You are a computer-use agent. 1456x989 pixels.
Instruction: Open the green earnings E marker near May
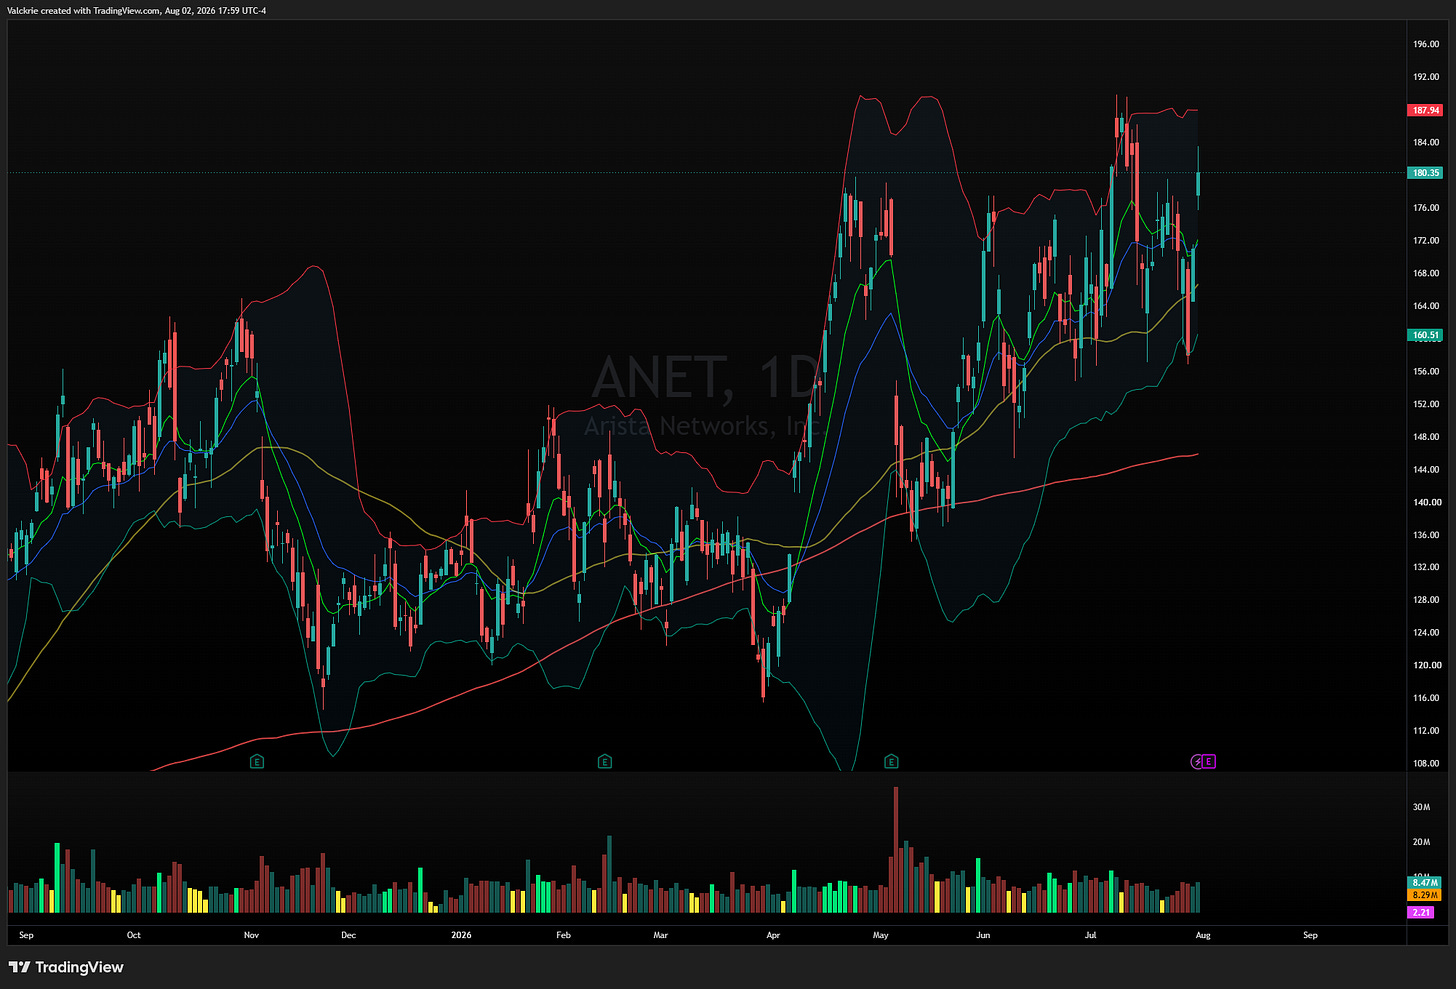[891, 762]
